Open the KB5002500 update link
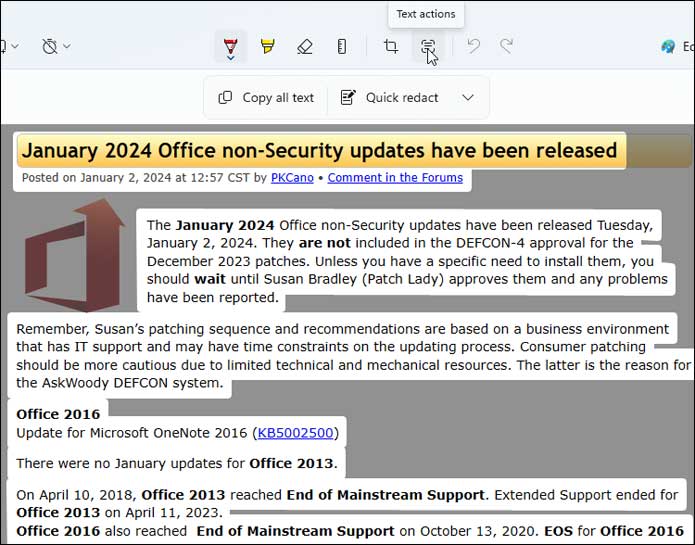Viewport: 695px width, 545px height. point(296,433)
